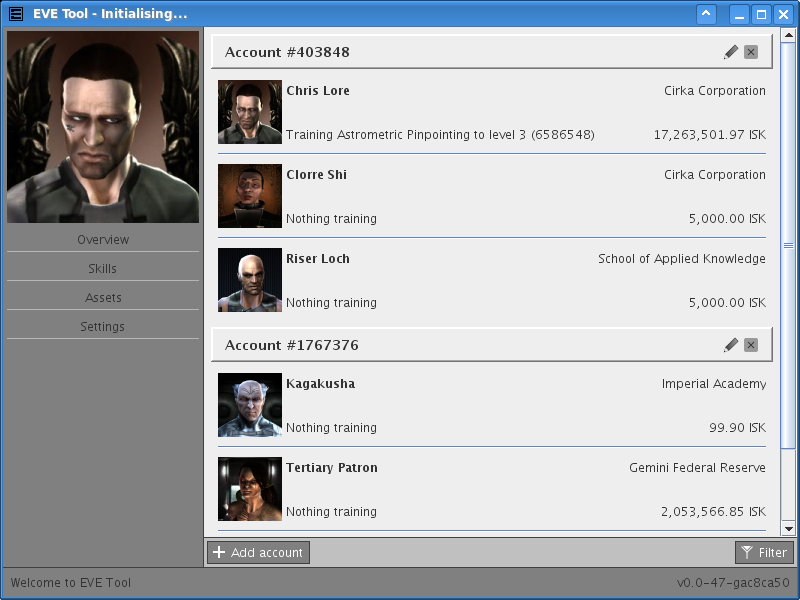Select Kagakusha's character portrait
Viewport: 800px width, 600px height.
click(250, 405)
